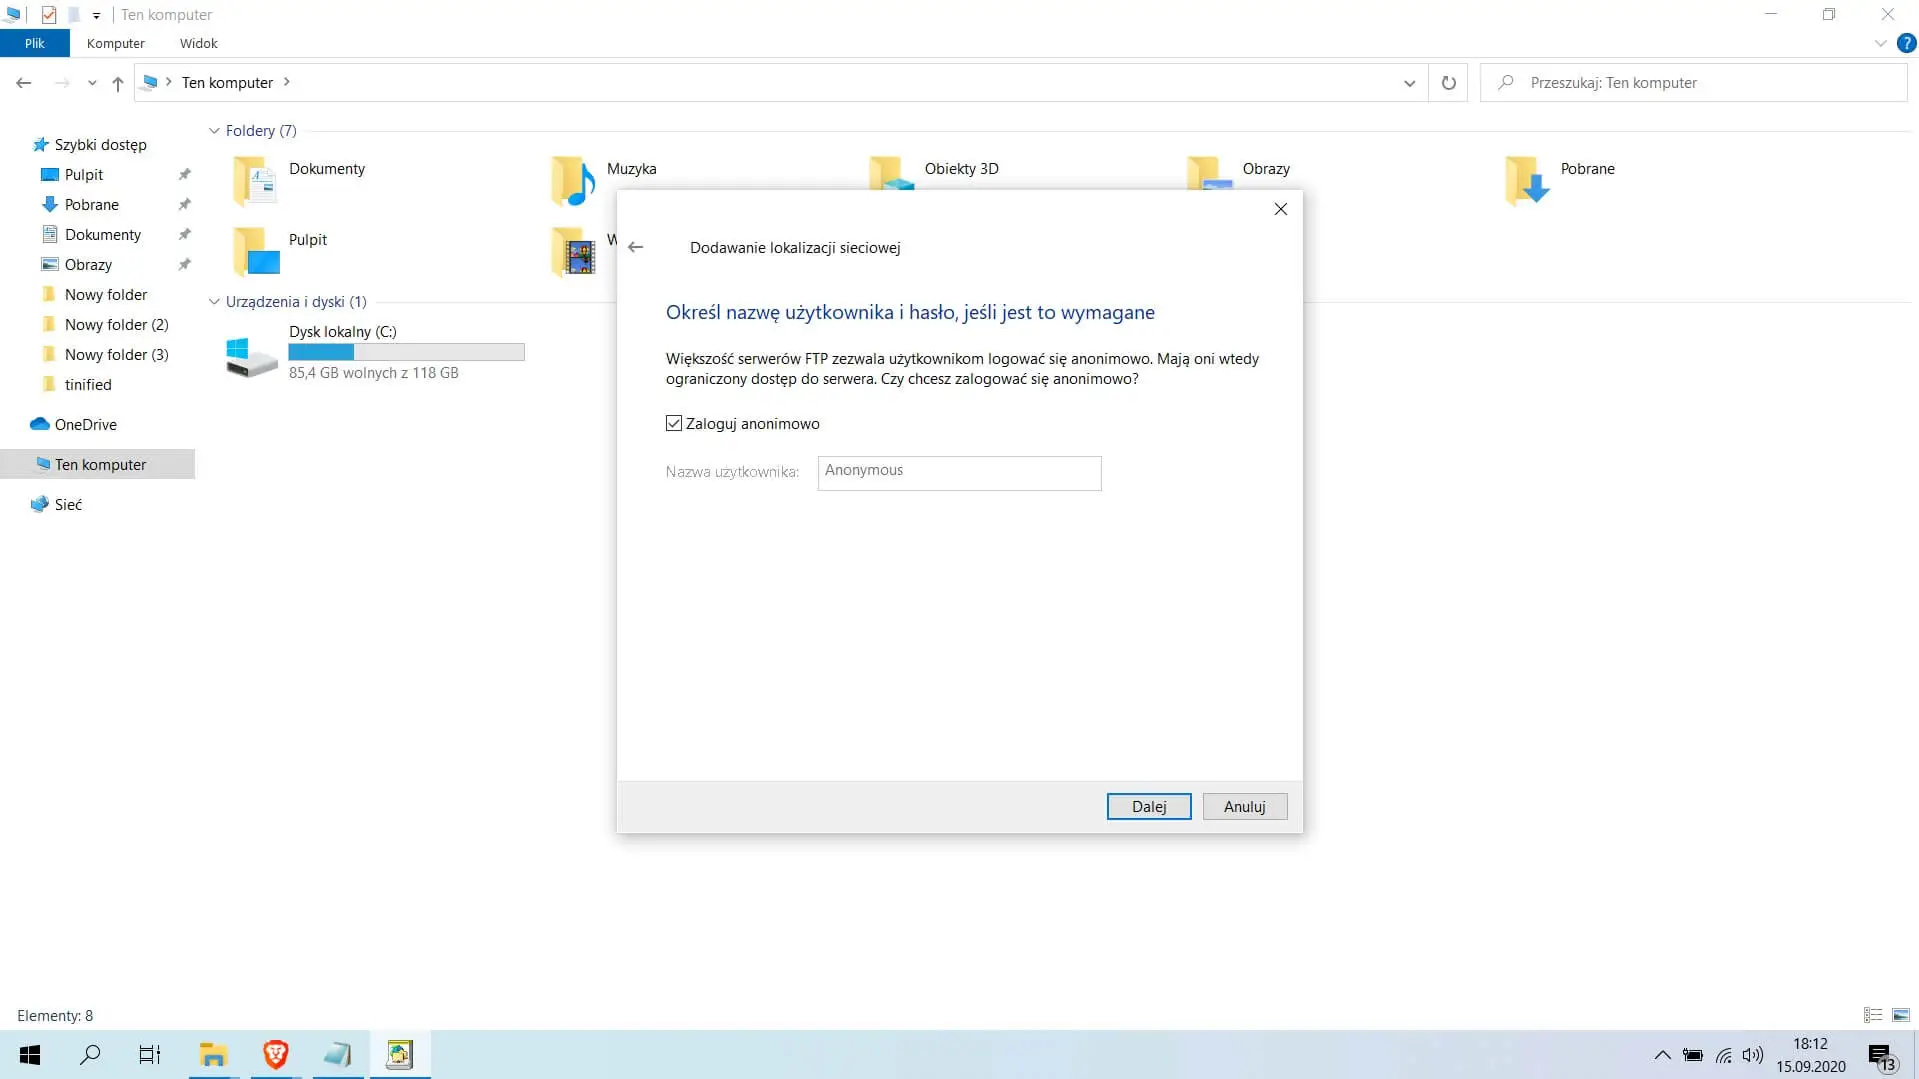Image resolution: width=1919 pixels, height=1079 pixels.
Task: Click the back arrow in the wizard dialog
Action: [636, 247]
